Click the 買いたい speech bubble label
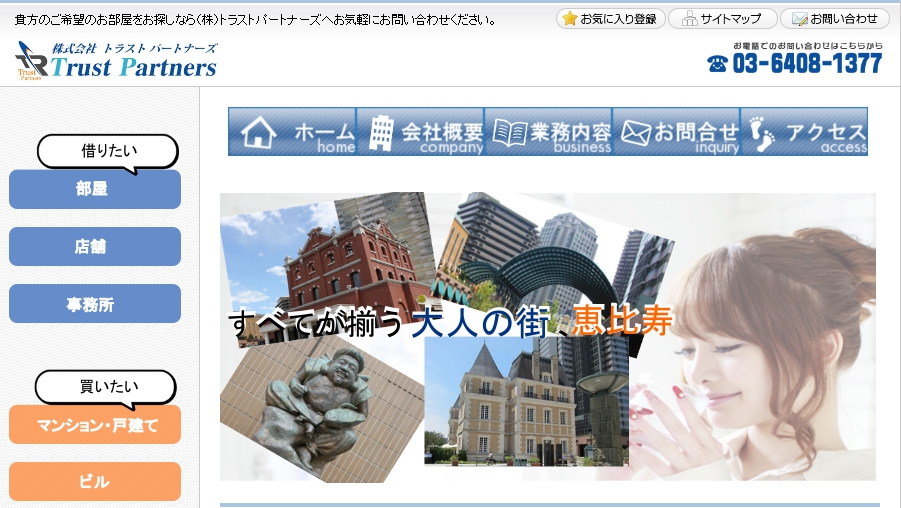The image size is (901, 508). tap(106, 387)
